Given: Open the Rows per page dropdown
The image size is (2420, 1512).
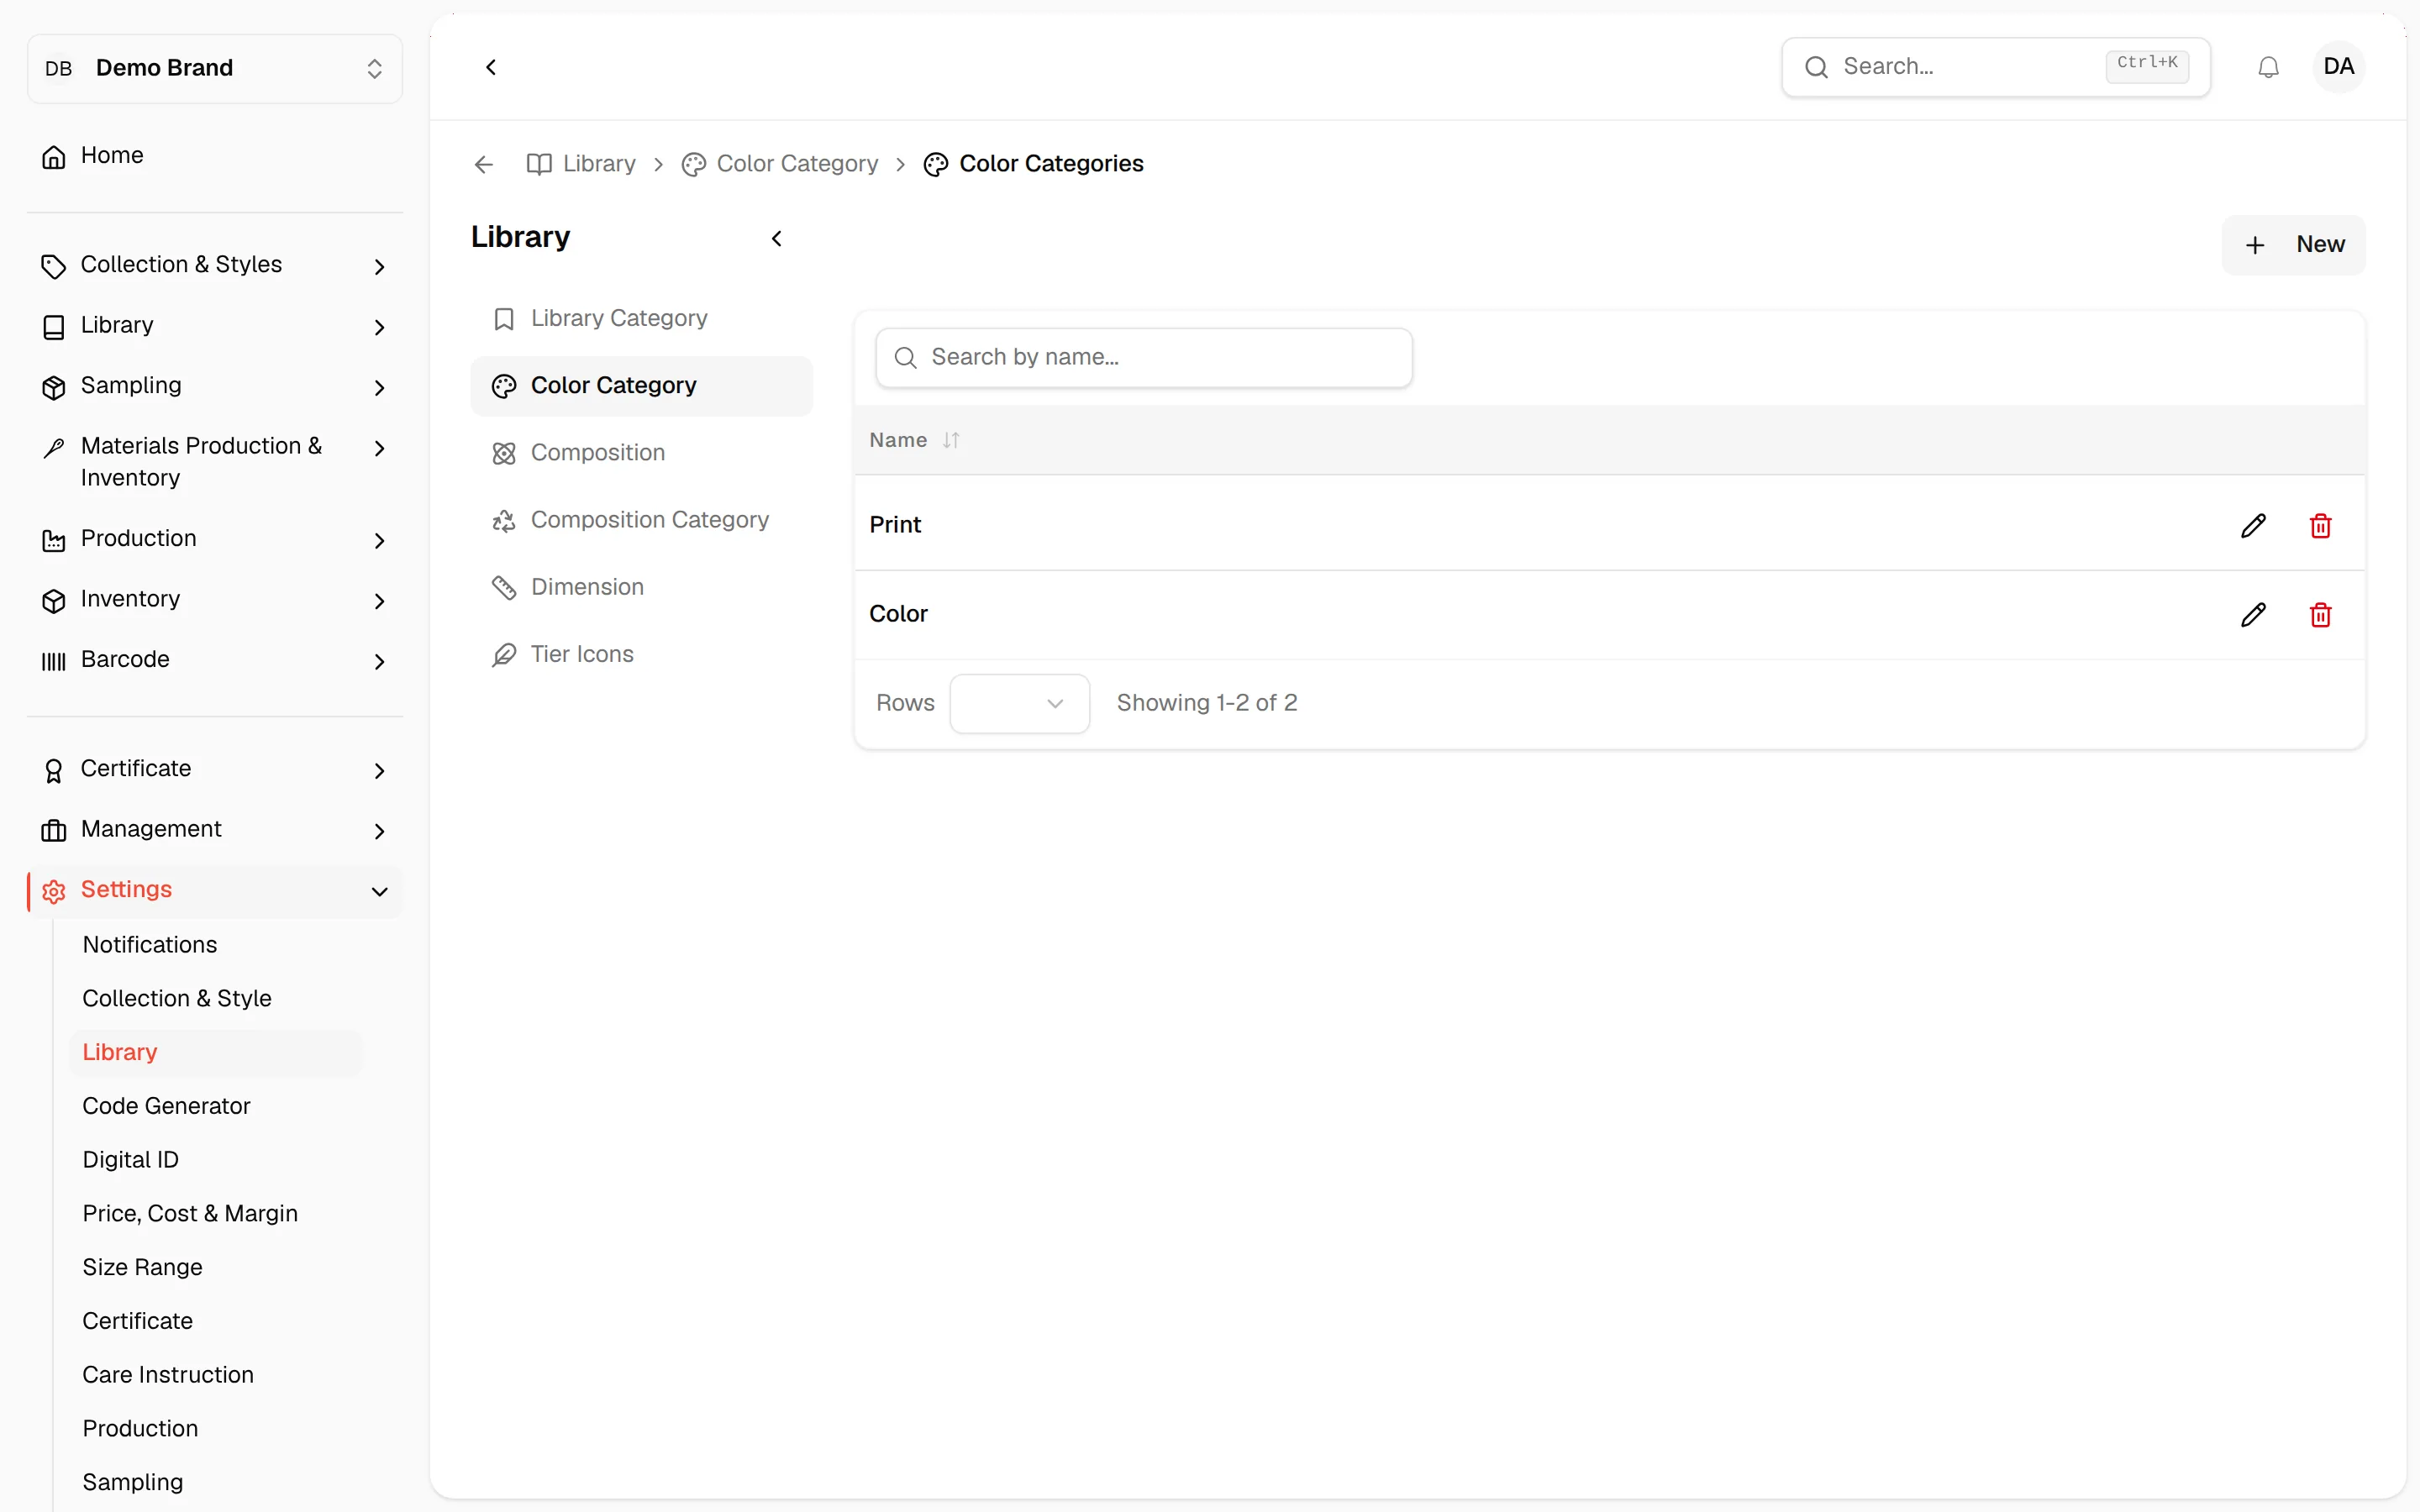Looking at the screenshot, I should click(1019, 703).
